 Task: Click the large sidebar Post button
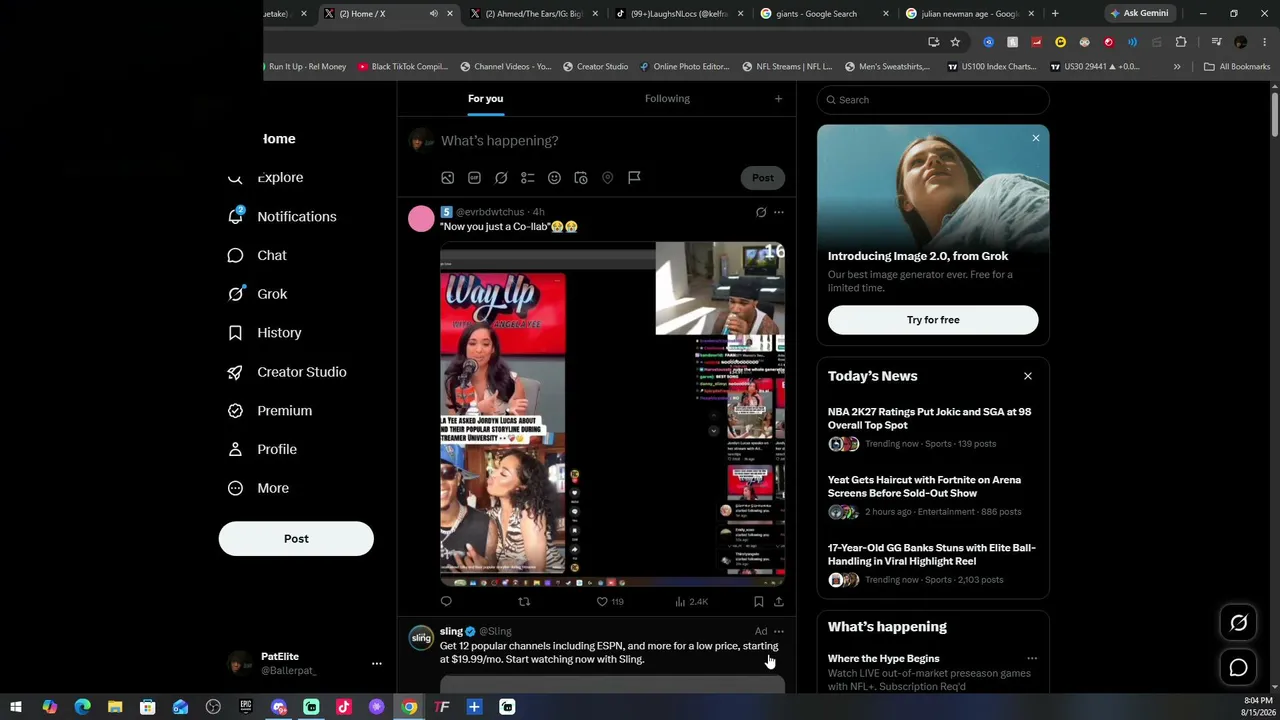[296, 539]
